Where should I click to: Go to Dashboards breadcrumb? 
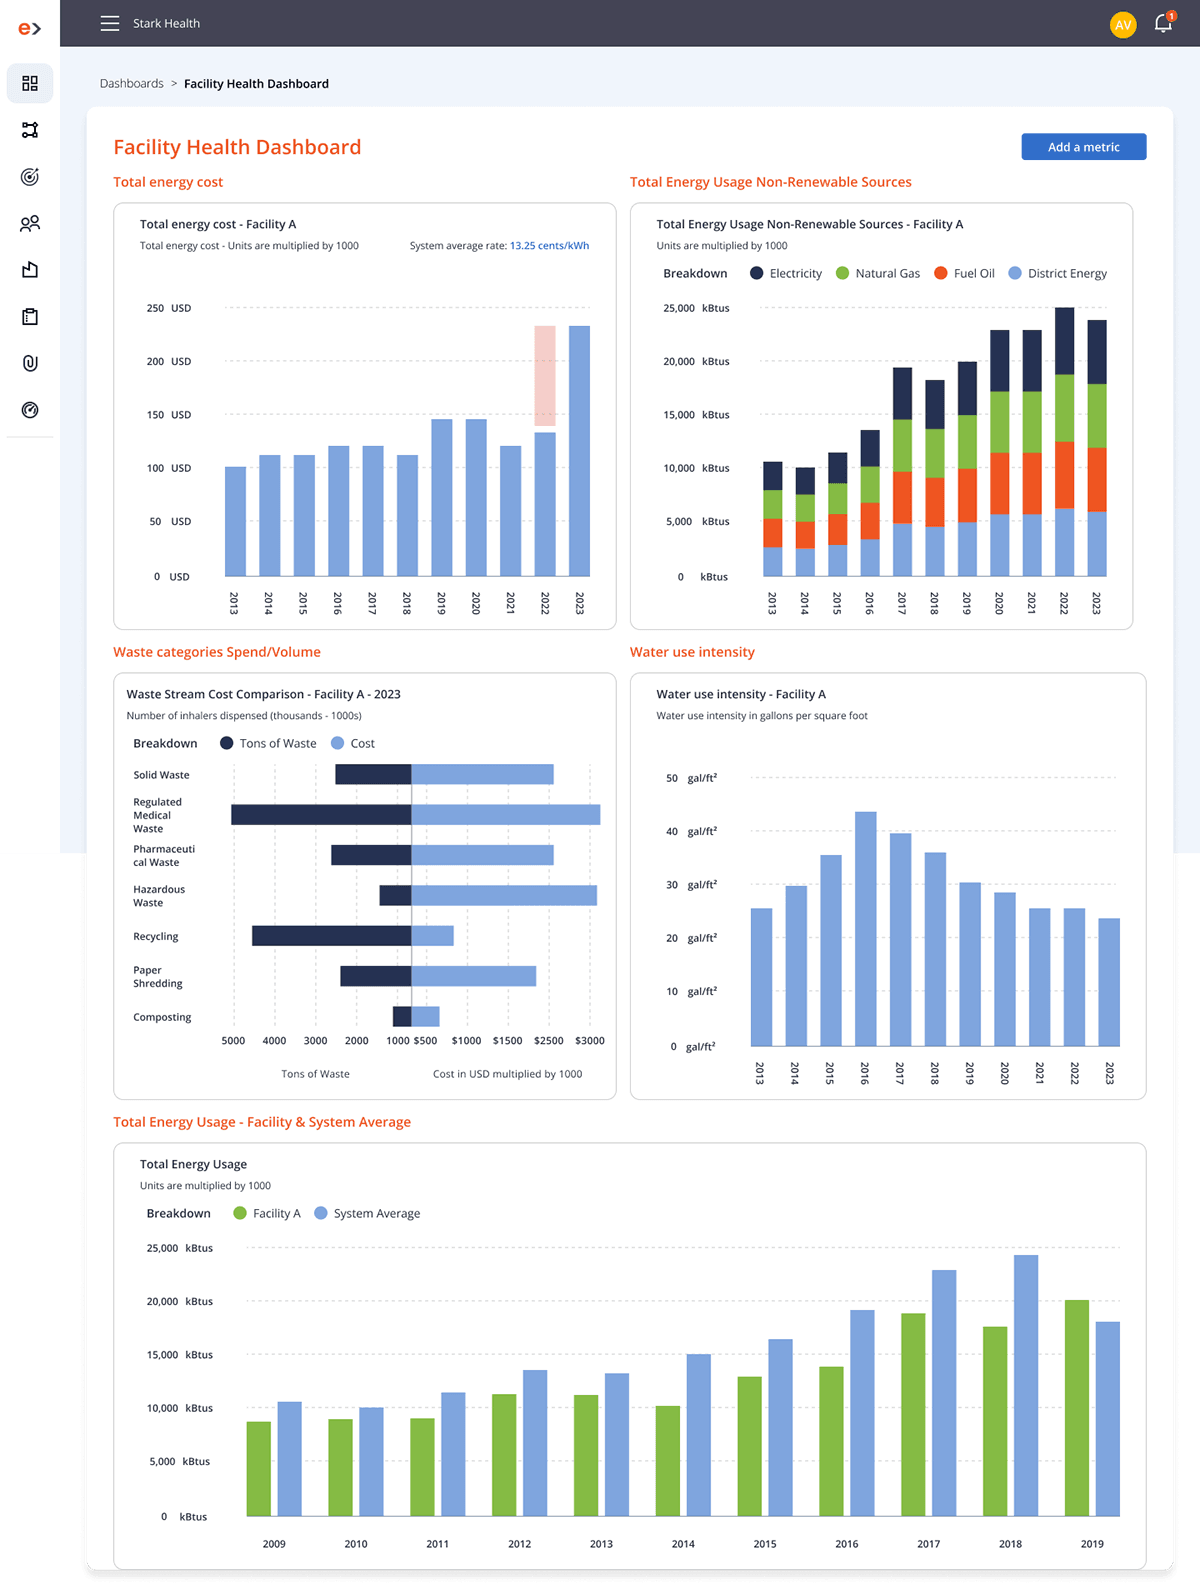click(x=131, y=84)
